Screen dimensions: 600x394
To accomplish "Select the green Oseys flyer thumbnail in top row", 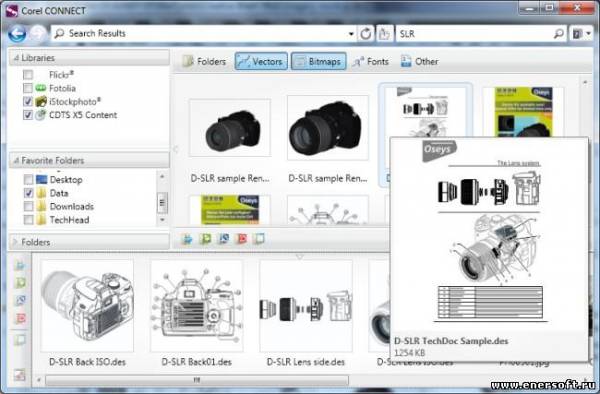I will [523, 112].
